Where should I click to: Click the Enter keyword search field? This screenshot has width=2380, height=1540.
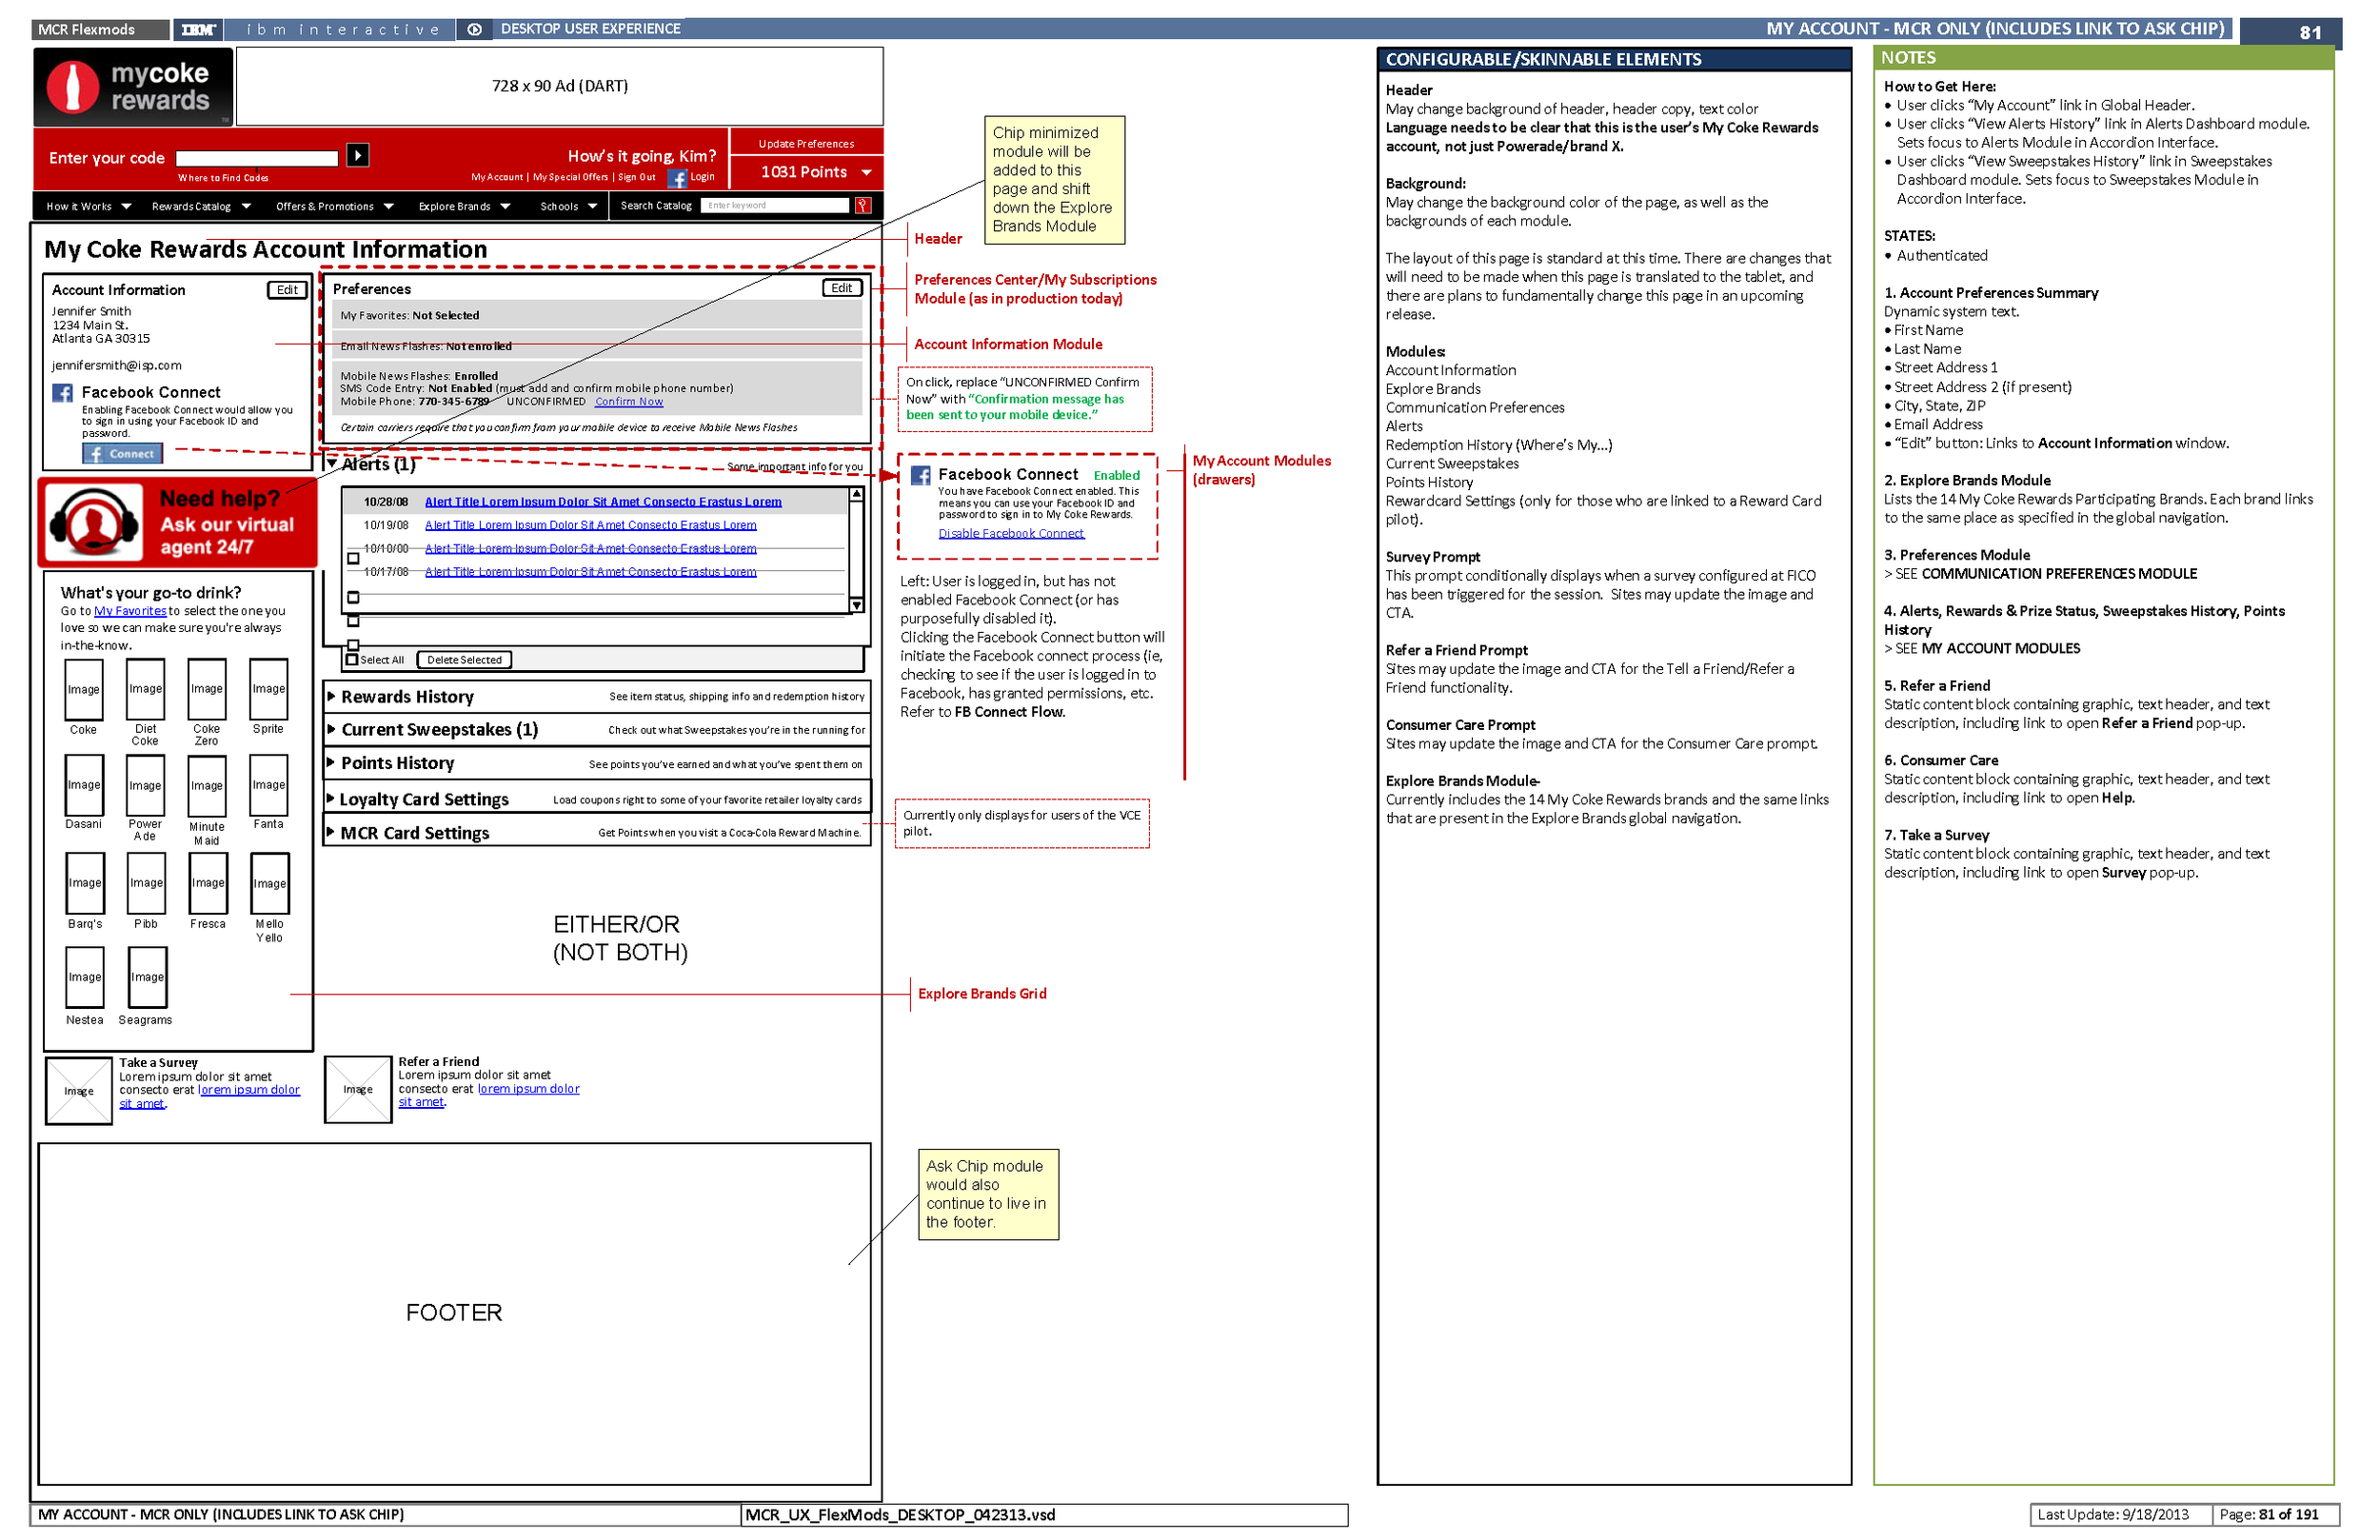coord(775,205)
